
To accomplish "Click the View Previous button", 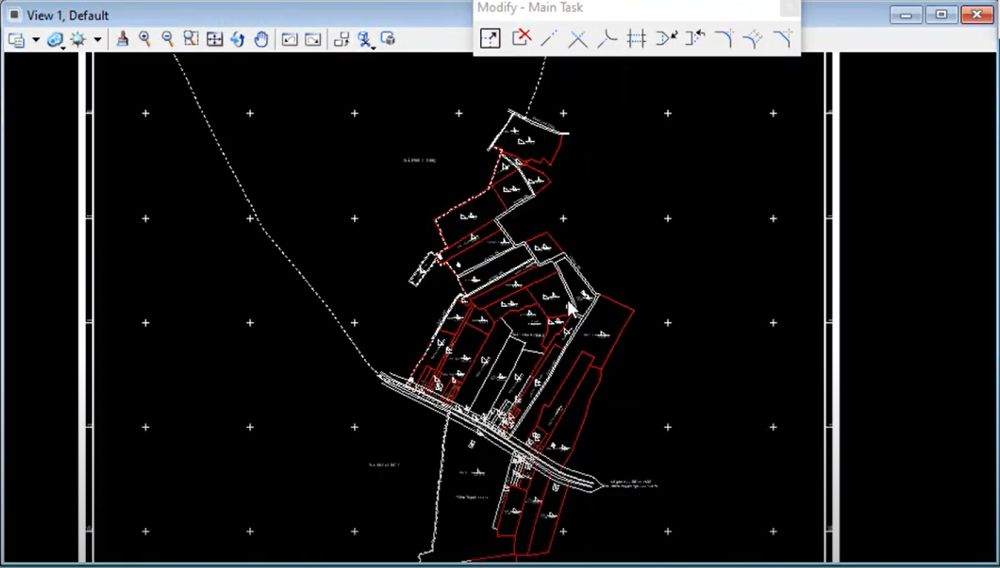I will point(290,40).
